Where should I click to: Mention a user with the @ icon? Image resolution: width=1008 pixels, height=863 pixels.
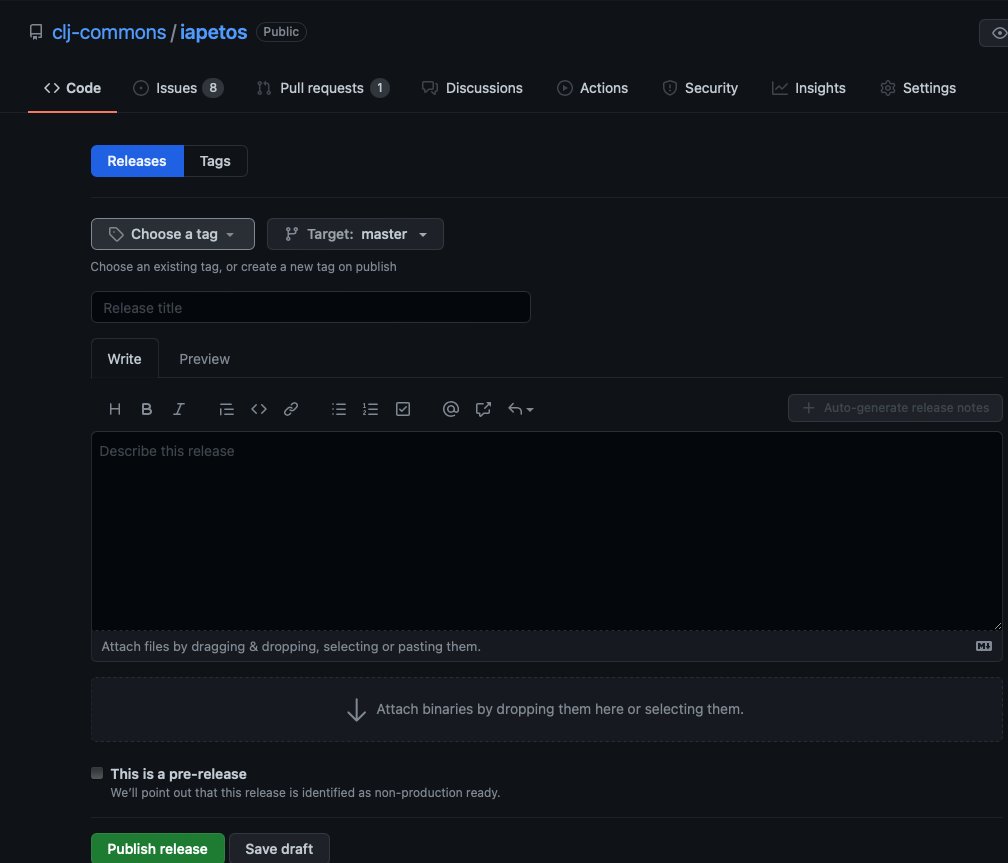point(451,409)
